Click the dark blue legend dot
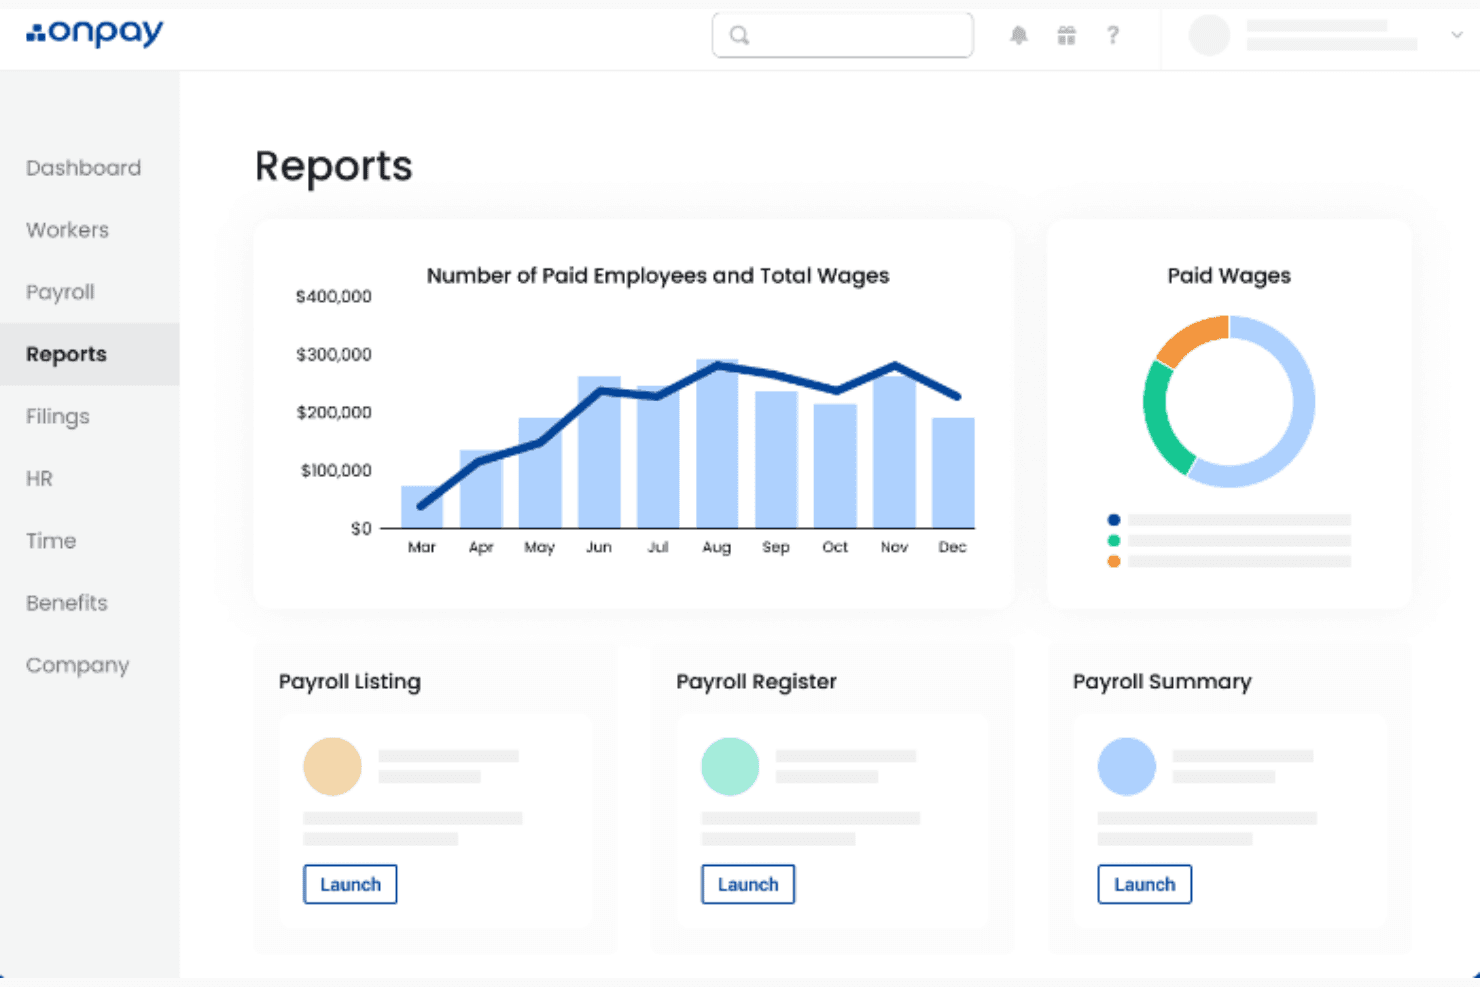The height and width of the screenshot is (987, 1480). 1113,520
